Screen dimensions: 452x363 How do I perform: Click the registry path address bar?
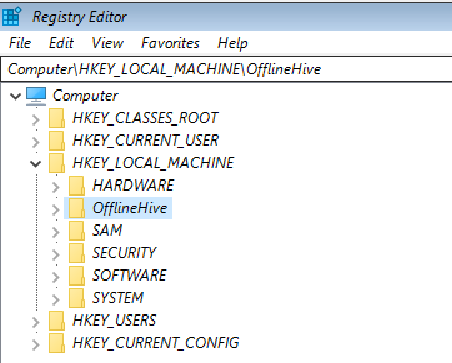pyautogui.click(x=227, y=69)
